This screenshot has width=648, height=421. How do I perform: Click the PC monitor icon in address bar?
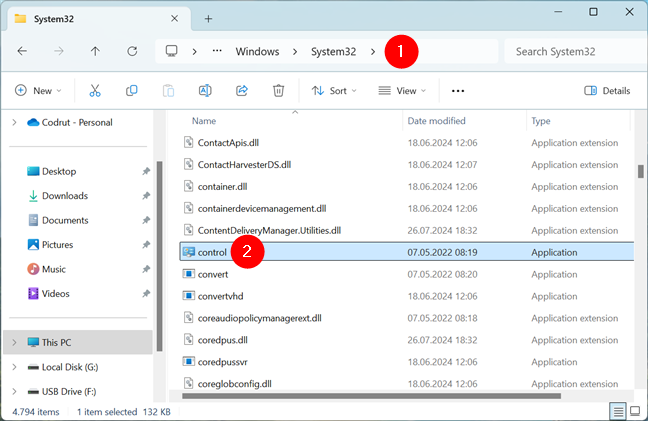[x=172, y=51]
